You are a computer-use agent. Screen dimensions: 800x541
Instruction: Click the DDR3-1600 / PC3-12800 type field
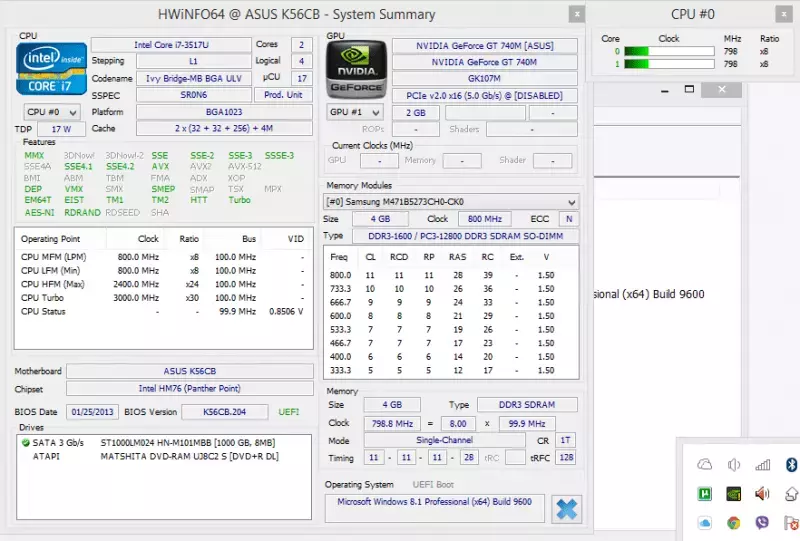(x=465, y=236)
